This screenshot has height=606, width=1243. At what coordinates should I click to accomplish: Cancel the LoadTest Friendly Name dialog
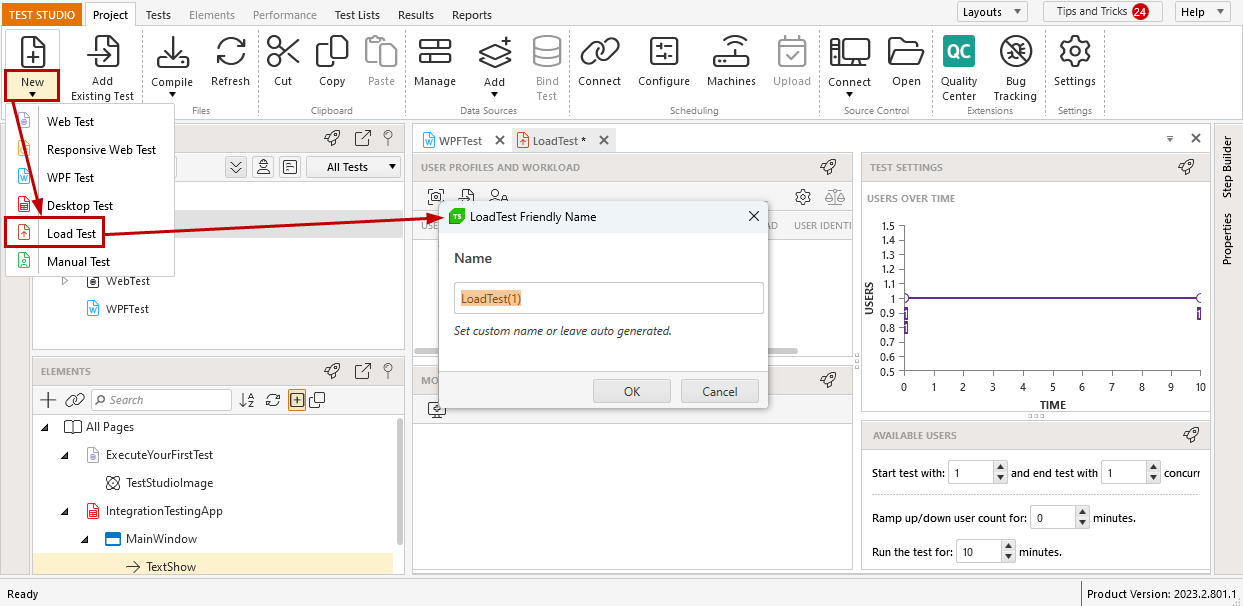pyautogui.click(x=720, y=391)
